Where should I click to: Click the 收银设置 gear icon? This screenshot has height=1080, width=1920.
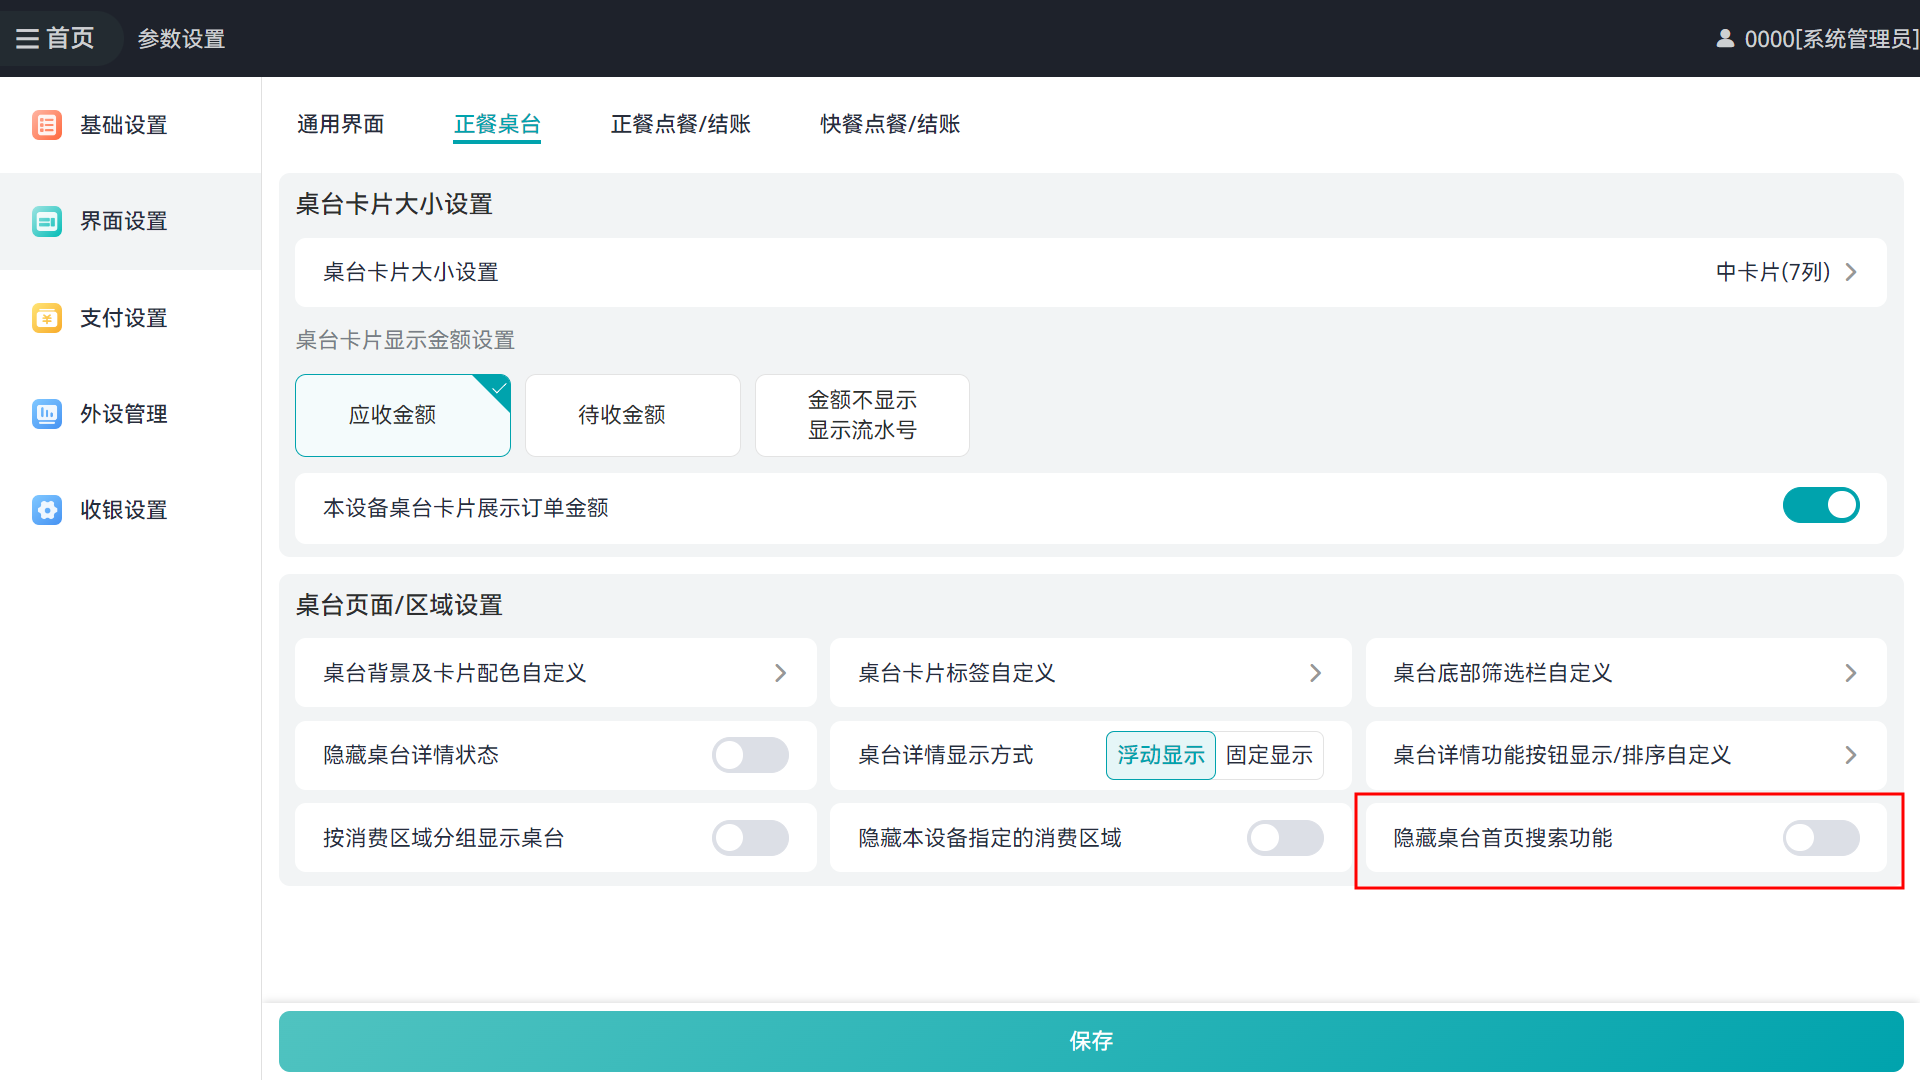pos(47,510)
